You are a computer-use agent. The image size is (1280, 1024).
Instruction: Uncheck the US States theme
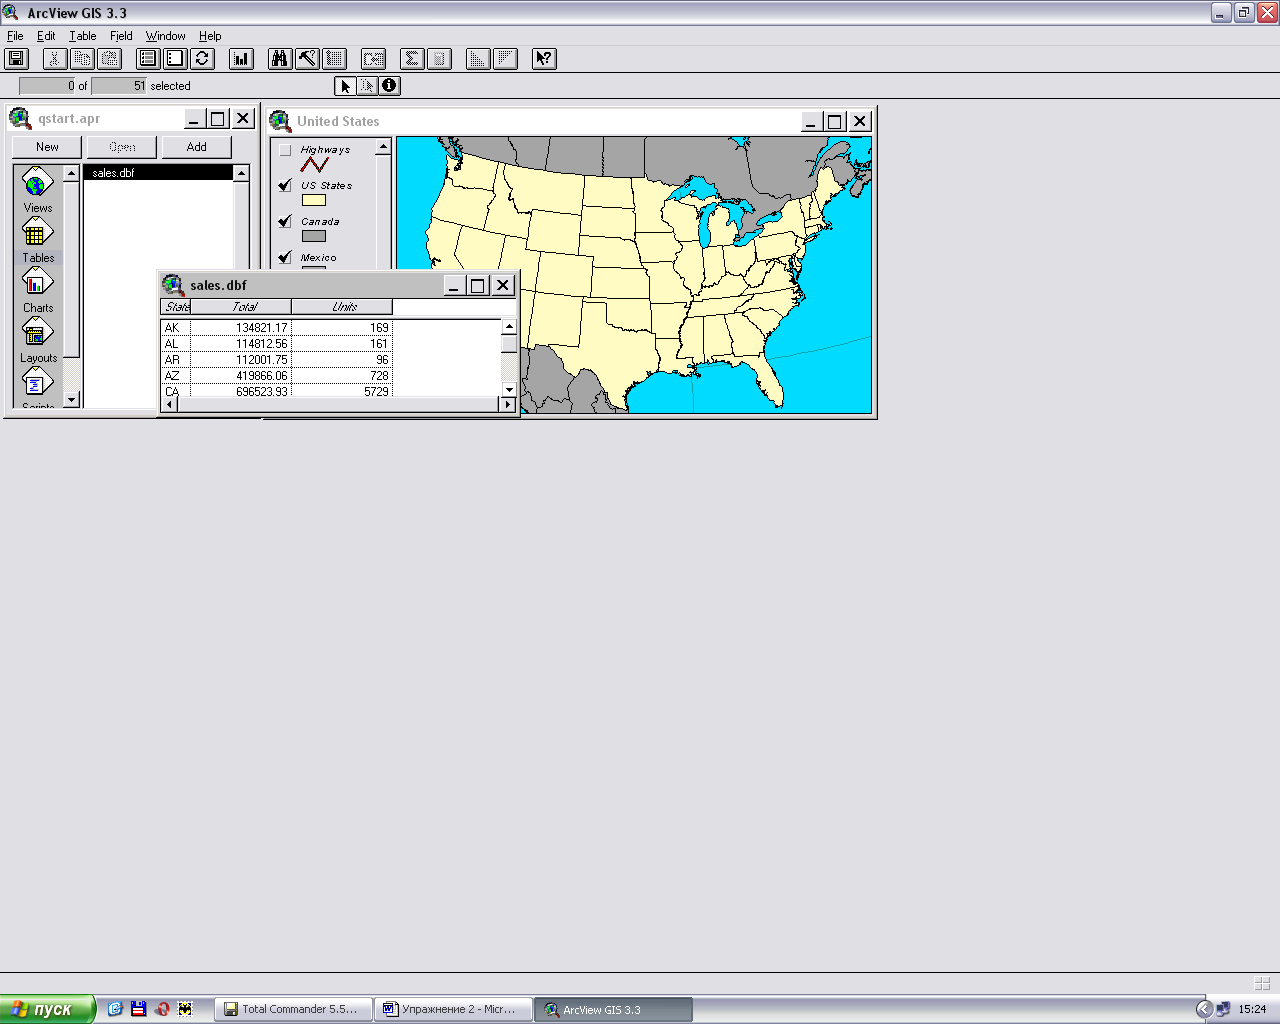click(x=285, y=186)
